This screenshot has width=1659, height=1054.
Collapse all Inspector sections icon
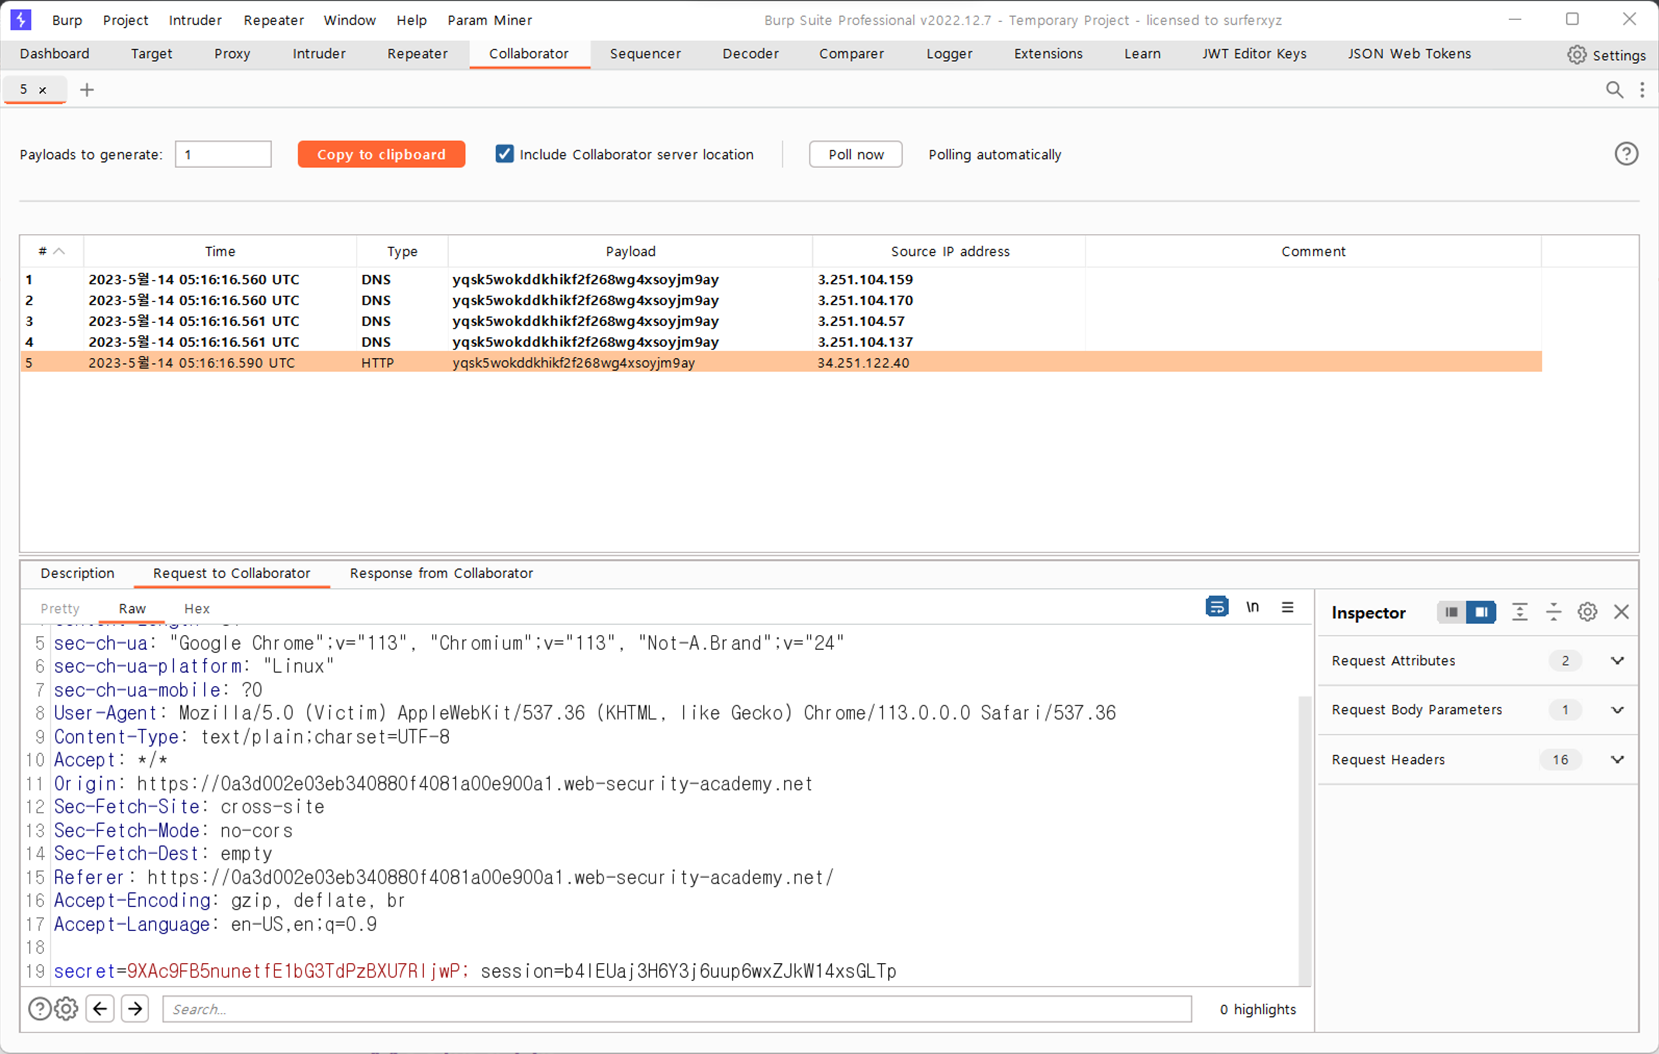(1553, 612)
